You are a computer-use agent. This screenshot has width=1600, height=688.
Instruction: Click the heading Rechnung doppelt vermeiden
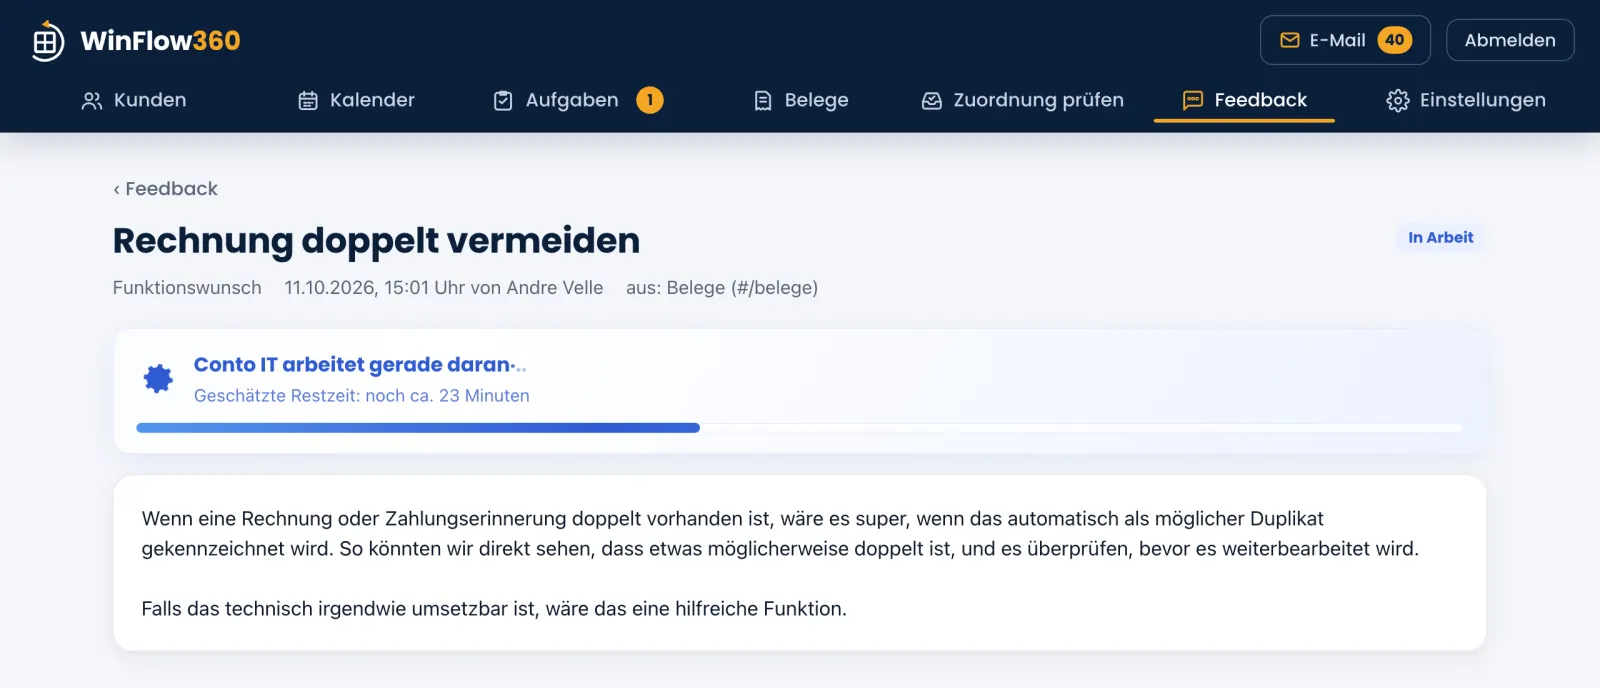pyautogui.click(x=376, y=241)
